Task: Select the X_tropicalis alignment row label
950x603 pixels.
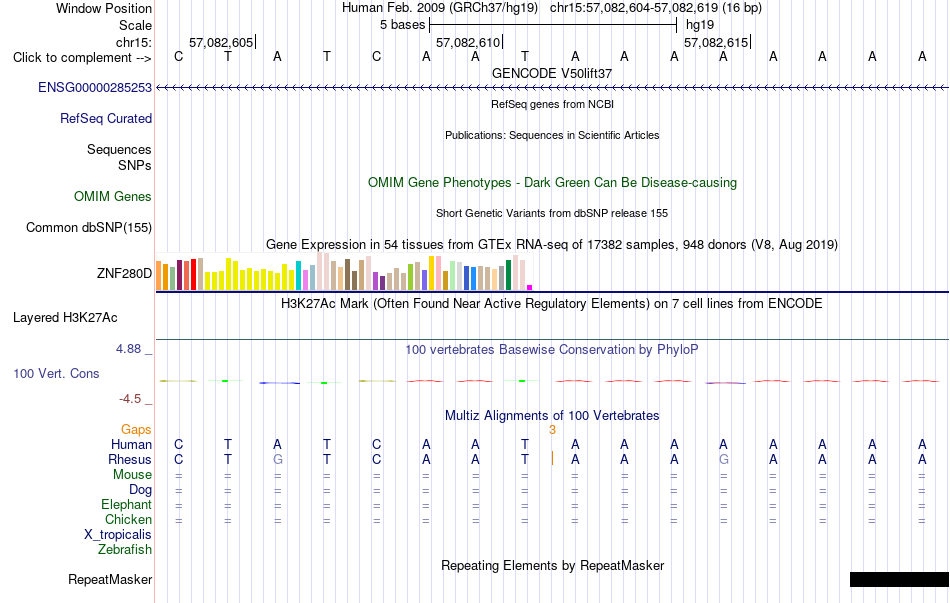Action: pyautogui.click(x=118, y=535)
